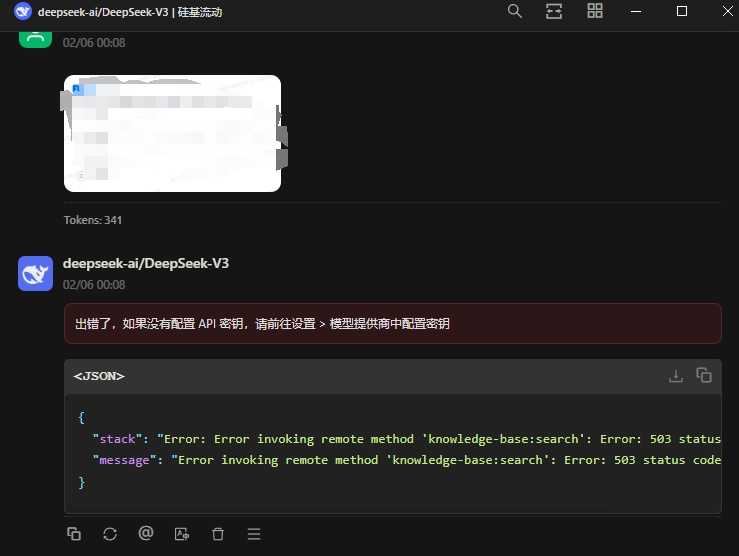Click the deepseek-ai/DeepSeek-V3 model title
This screenshot has width=739, height=556.
point(130,12)
